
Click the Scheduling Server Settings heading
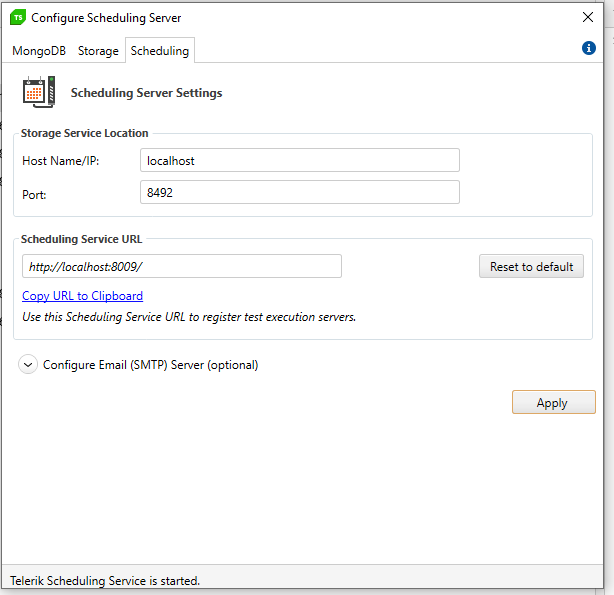(x=146, y=93)
